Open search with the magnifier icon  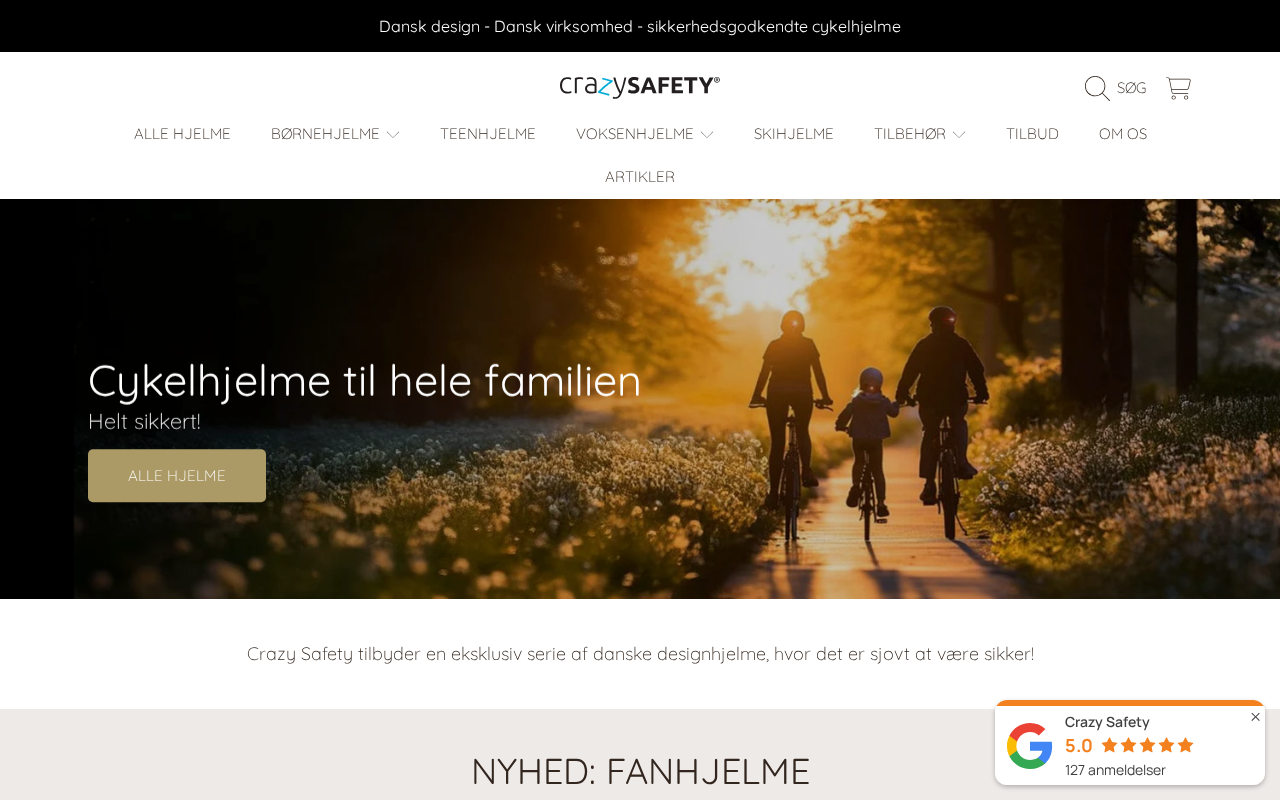(x=1097, y=88)
